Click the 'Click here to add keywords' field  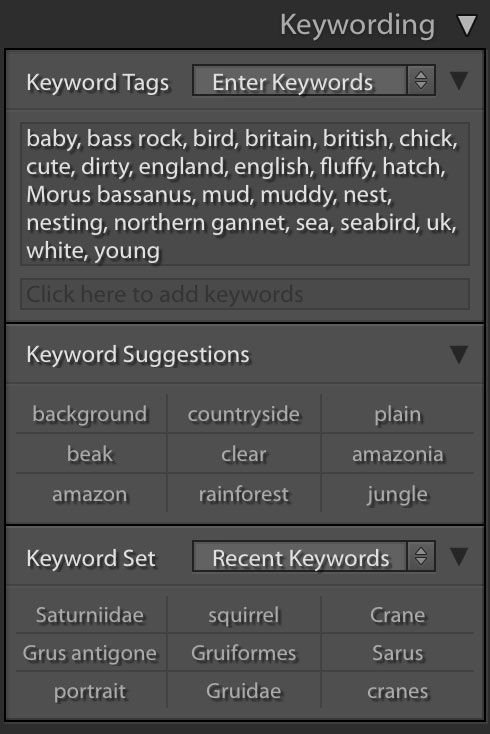(245, 294)
